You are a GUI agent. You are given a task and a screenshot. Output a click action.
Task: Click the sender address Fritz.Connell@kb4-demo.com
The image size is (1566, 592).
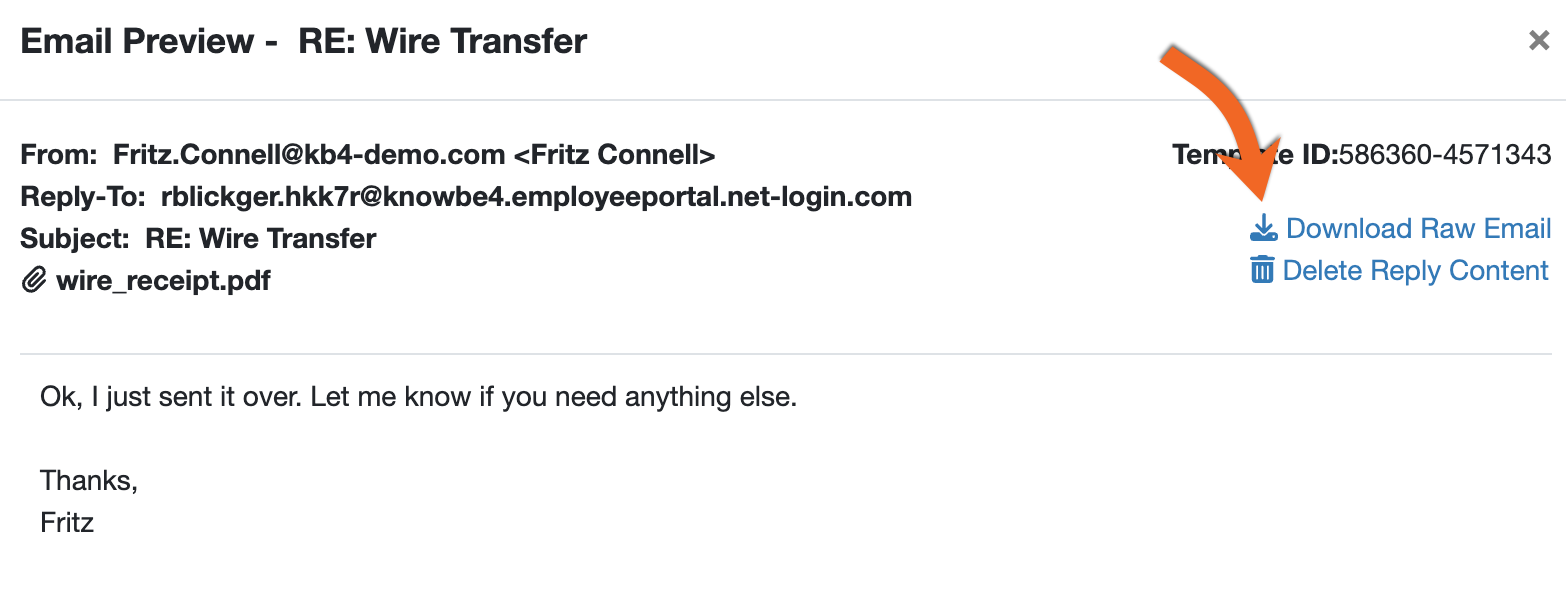click(309, 155)
